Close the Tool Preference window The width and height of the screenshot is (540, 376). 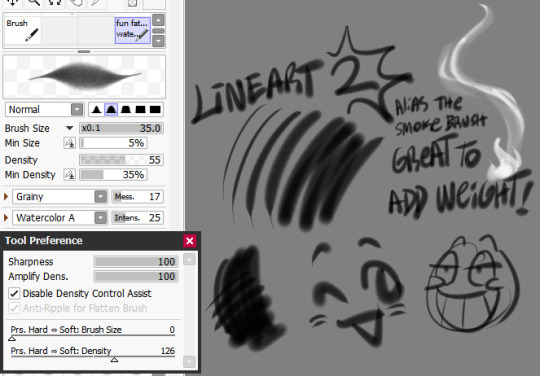point(190,241)
